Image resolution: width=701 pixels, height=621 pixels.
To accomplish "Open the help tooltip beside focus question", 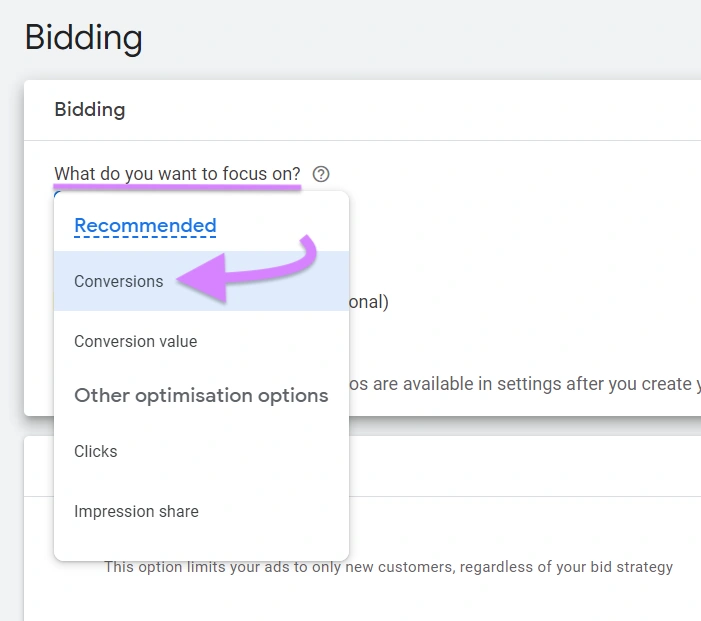I will 321,174.
